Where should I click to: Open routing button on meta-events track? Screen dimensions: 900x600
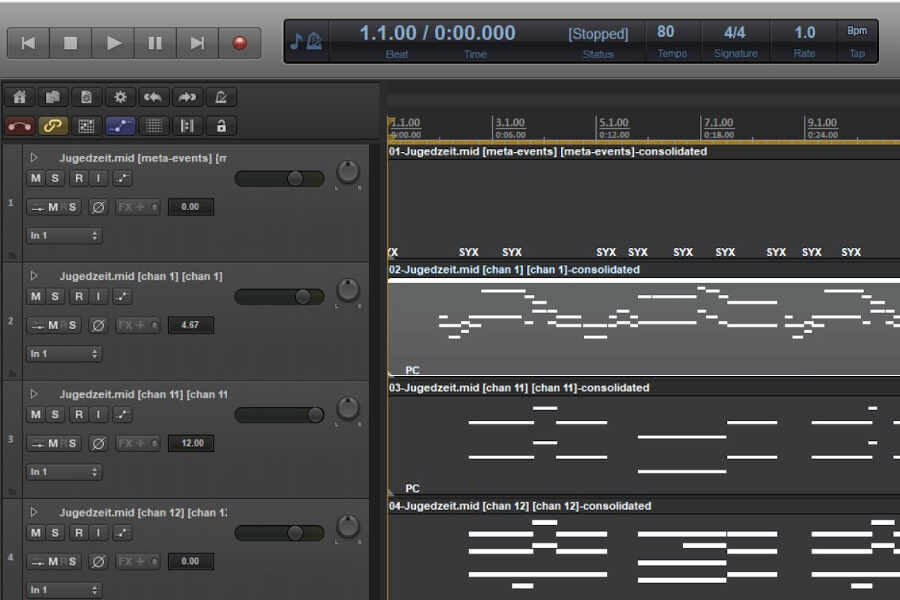(54, 207)
